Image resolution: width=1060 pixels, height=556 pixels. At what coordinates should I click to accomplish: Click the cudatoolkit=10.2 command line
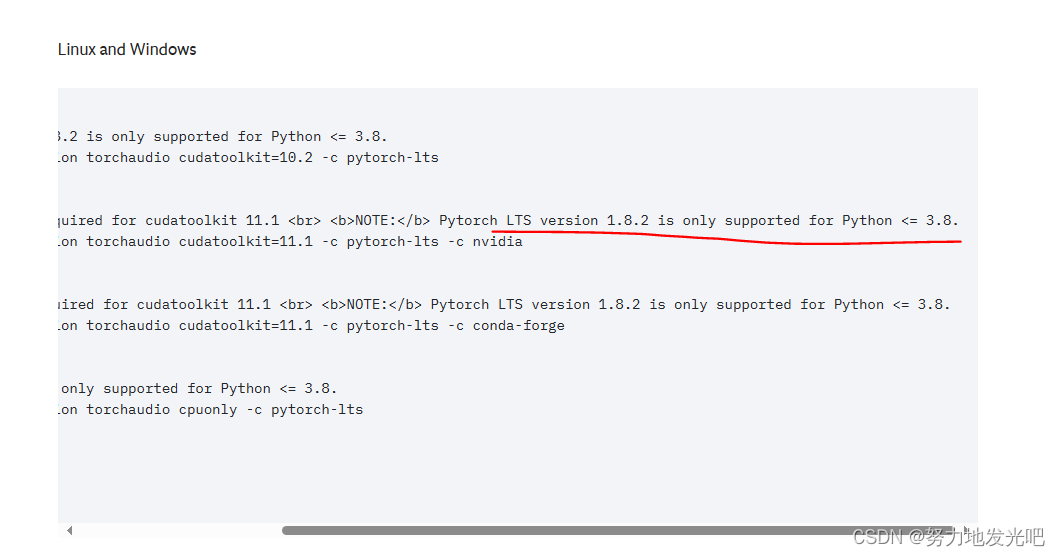pos(248,157)
